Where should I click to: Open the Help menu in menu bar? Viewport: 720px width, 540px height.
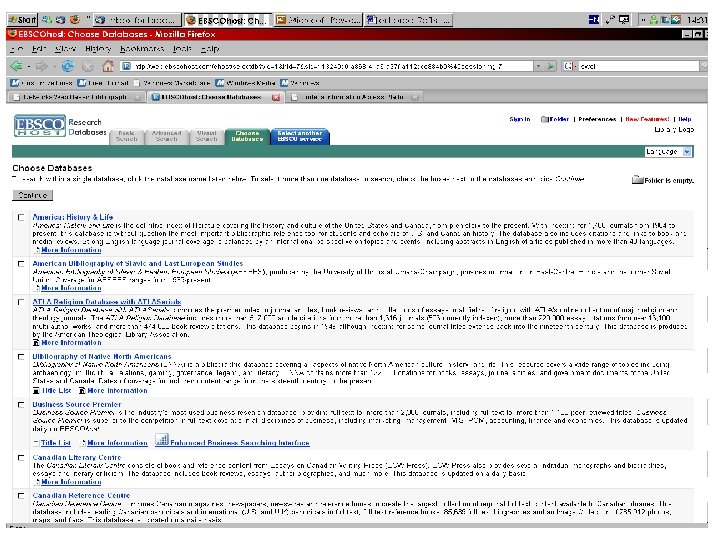pos(210,49)
